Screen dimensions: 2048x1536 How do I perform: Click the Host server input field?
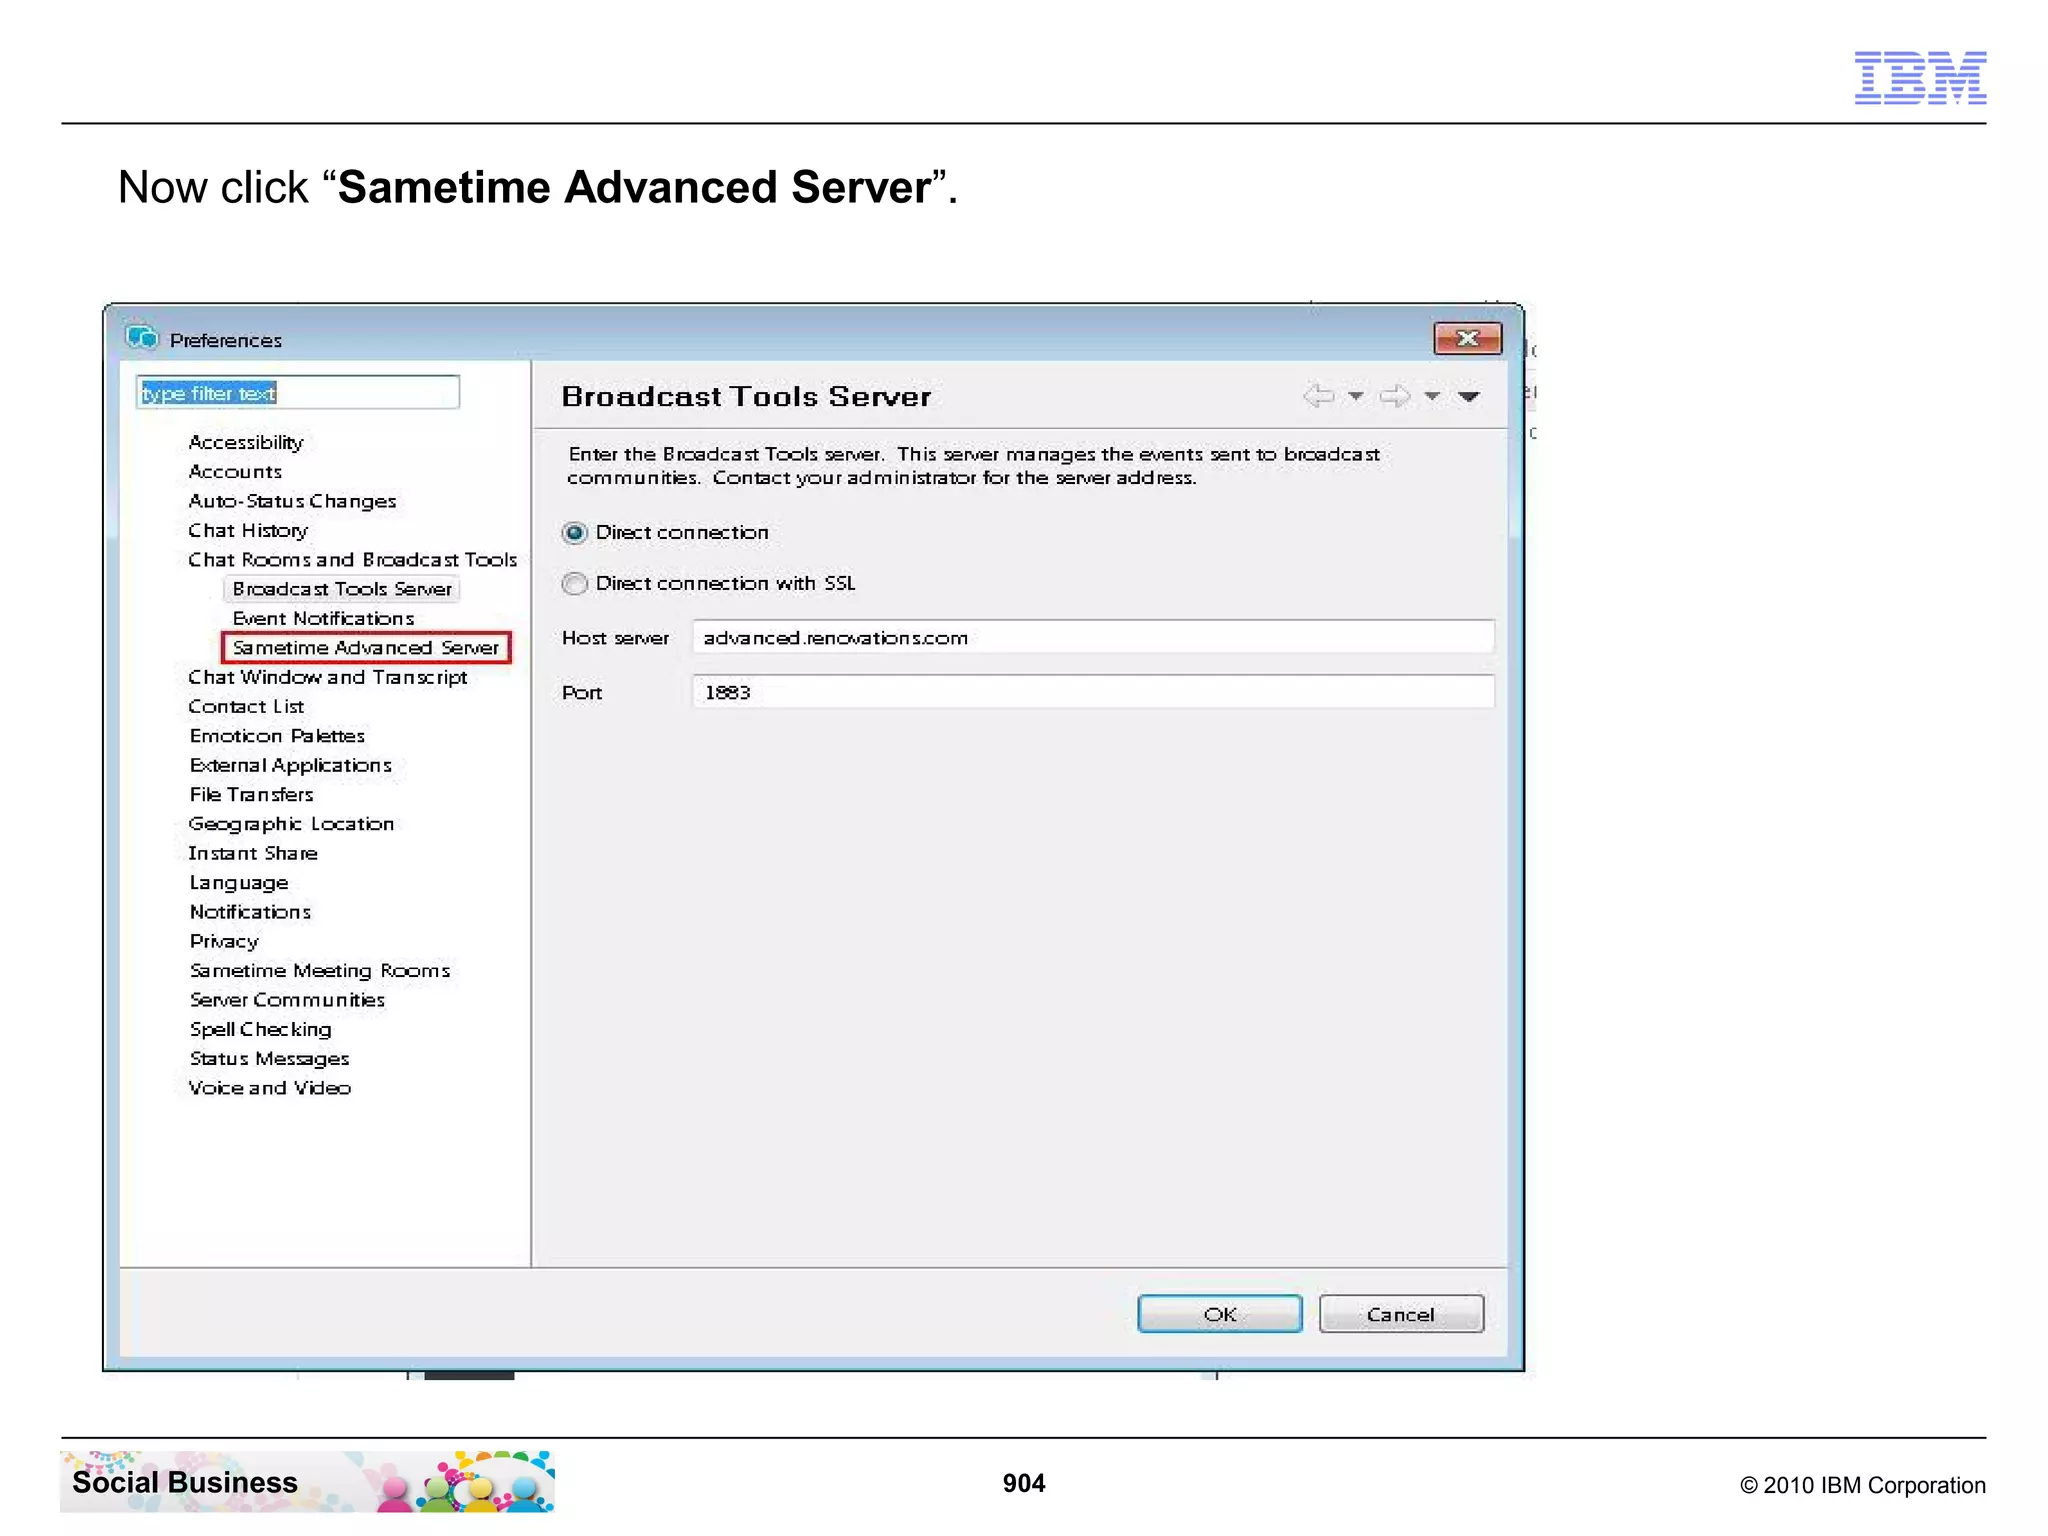coord(1093,637)
